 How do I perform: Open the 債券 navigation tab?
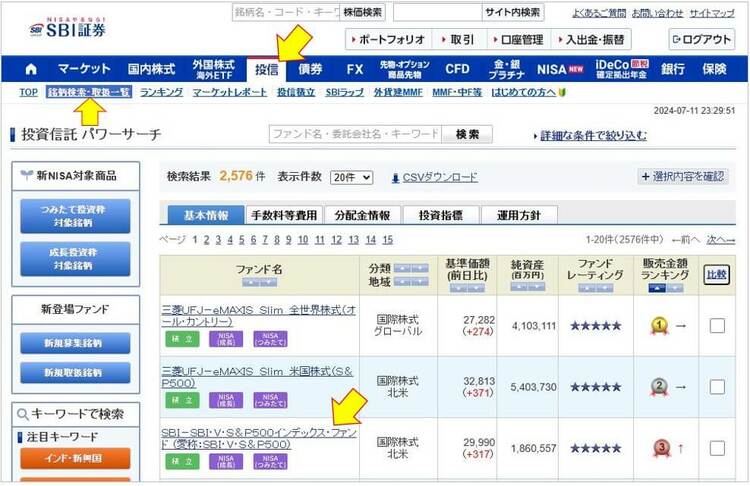(310, 70)
